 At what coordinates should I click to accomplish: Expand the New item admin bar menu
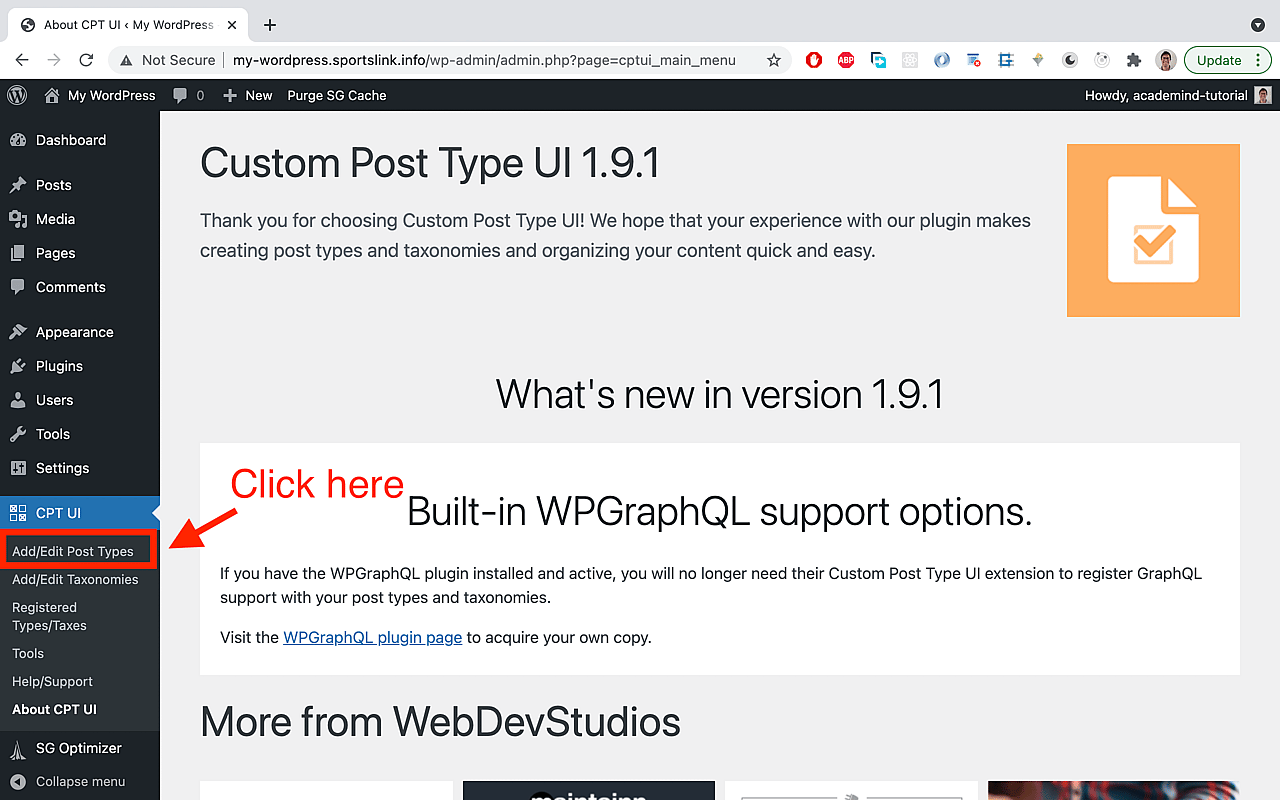pyautogui.click(x=247, y=95)
